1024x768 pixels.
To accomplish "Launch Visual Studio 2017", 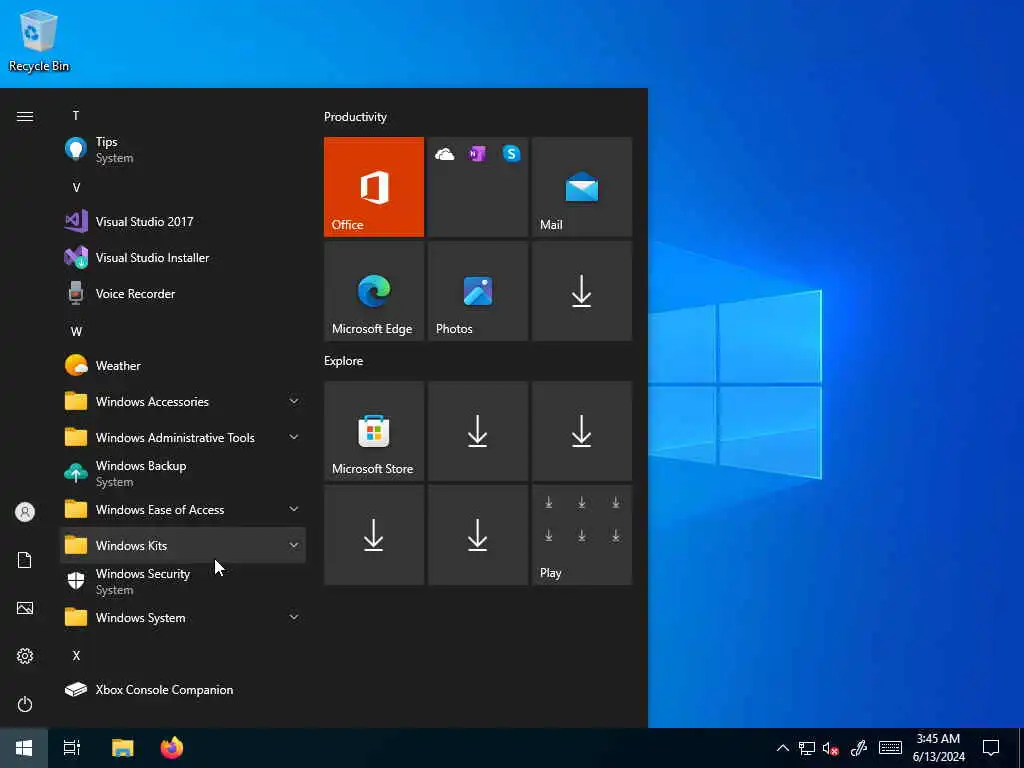I will (x=183, y=221).
